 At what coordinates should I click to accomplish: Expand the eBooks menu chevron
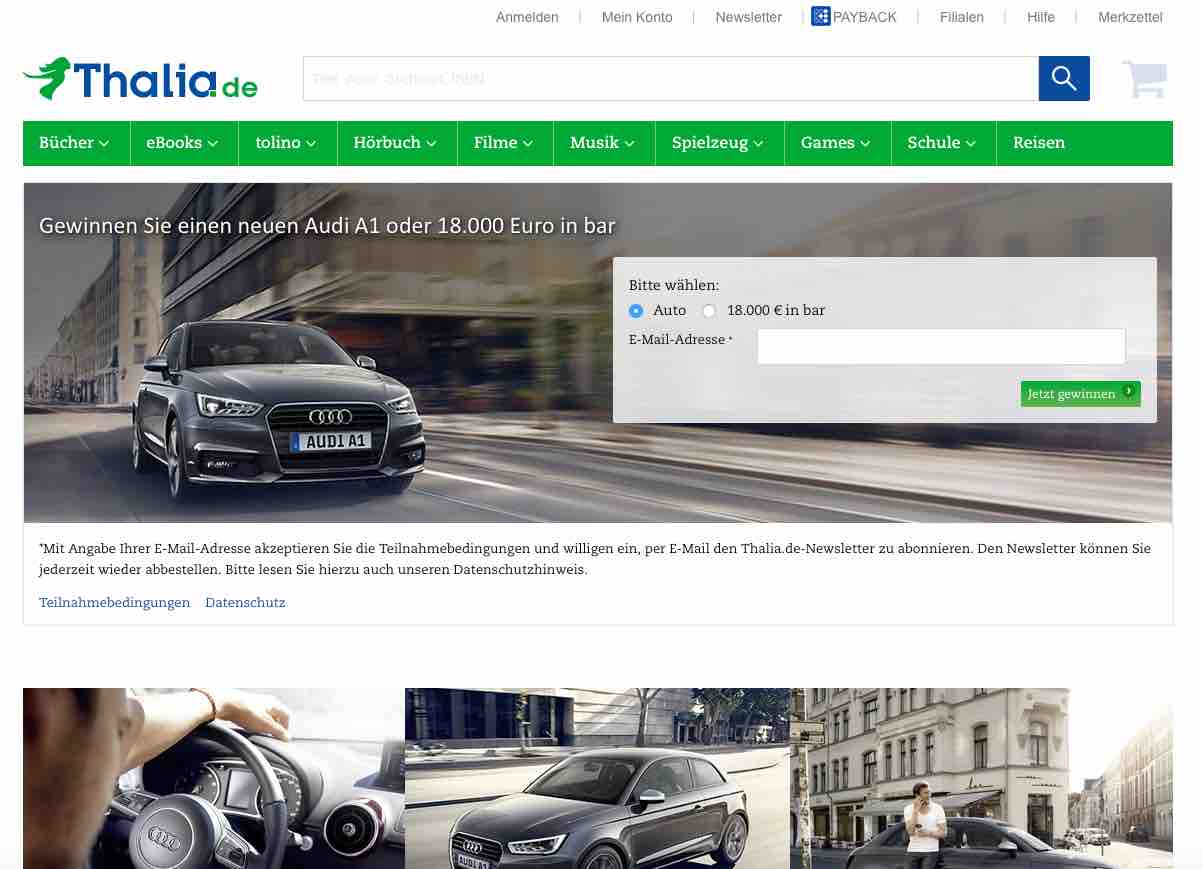[x=212, y=144]
